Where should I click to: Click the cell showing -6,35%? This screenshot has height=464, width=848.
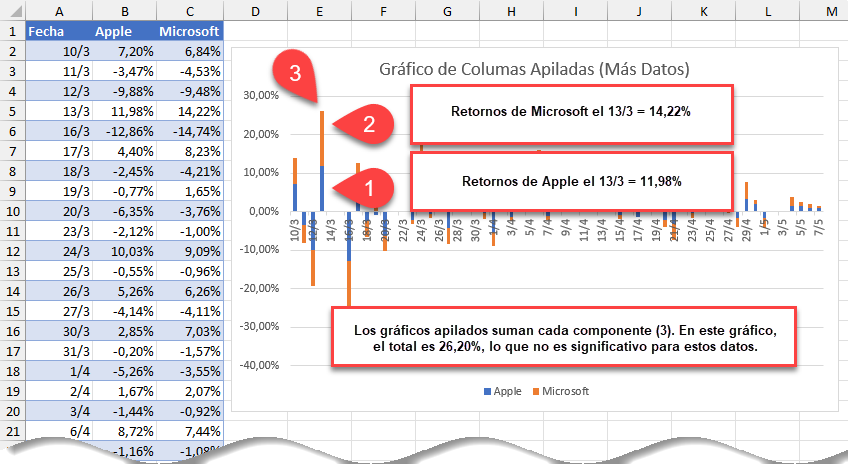click(x=124, y=211)
